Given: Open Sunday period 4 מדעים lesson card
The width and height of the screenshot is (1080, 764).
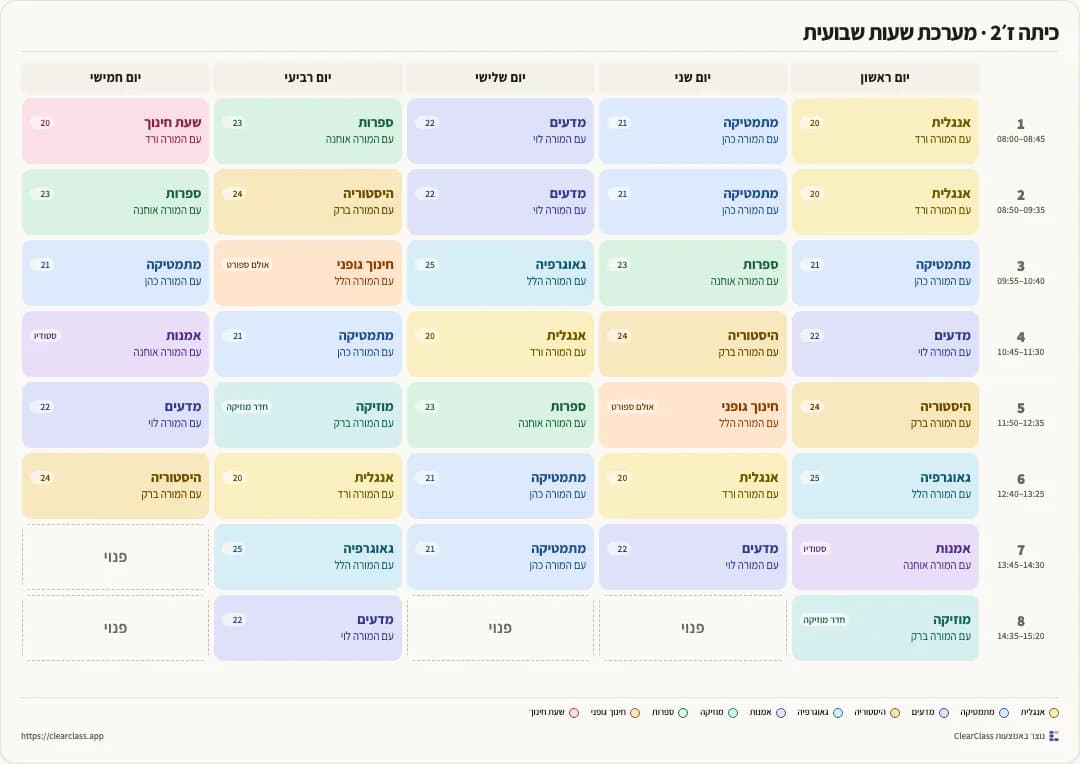Looking at the screenshot, I should point(885,344).
